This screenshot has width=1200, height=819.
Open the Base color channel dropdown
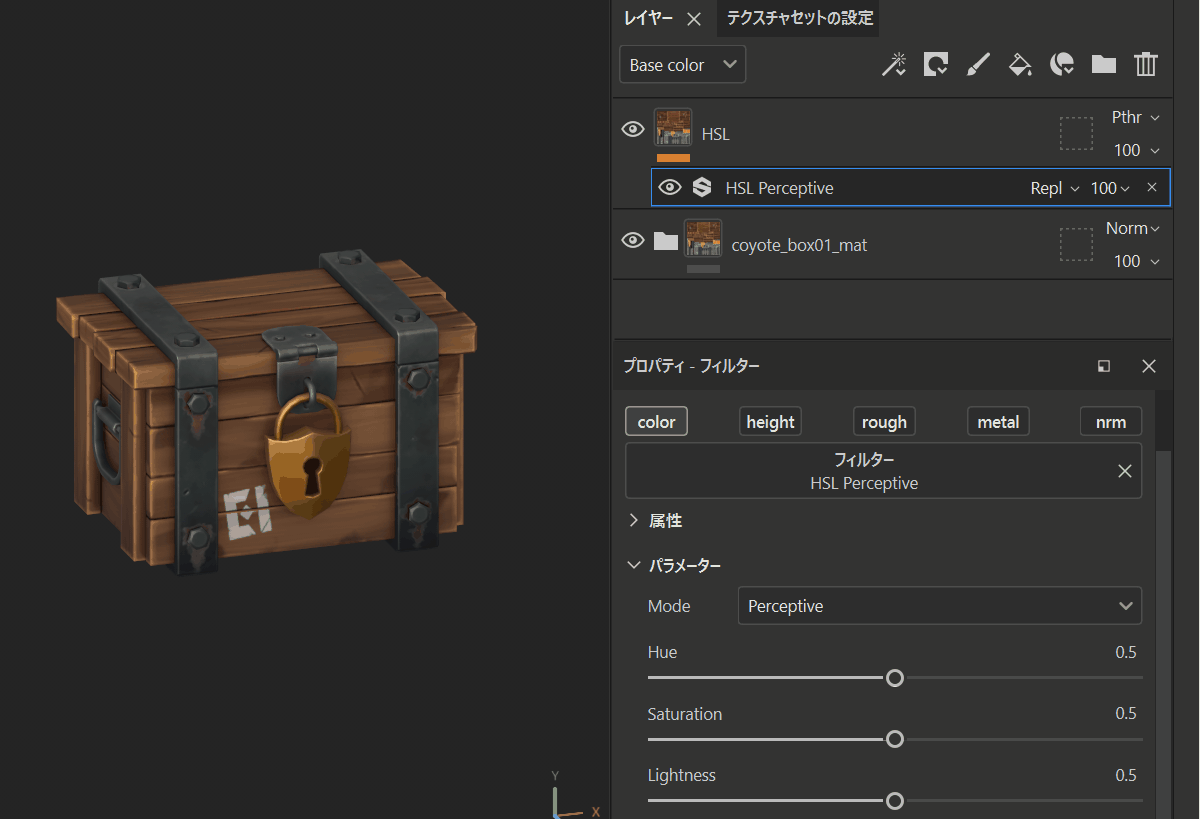[682, 65]
